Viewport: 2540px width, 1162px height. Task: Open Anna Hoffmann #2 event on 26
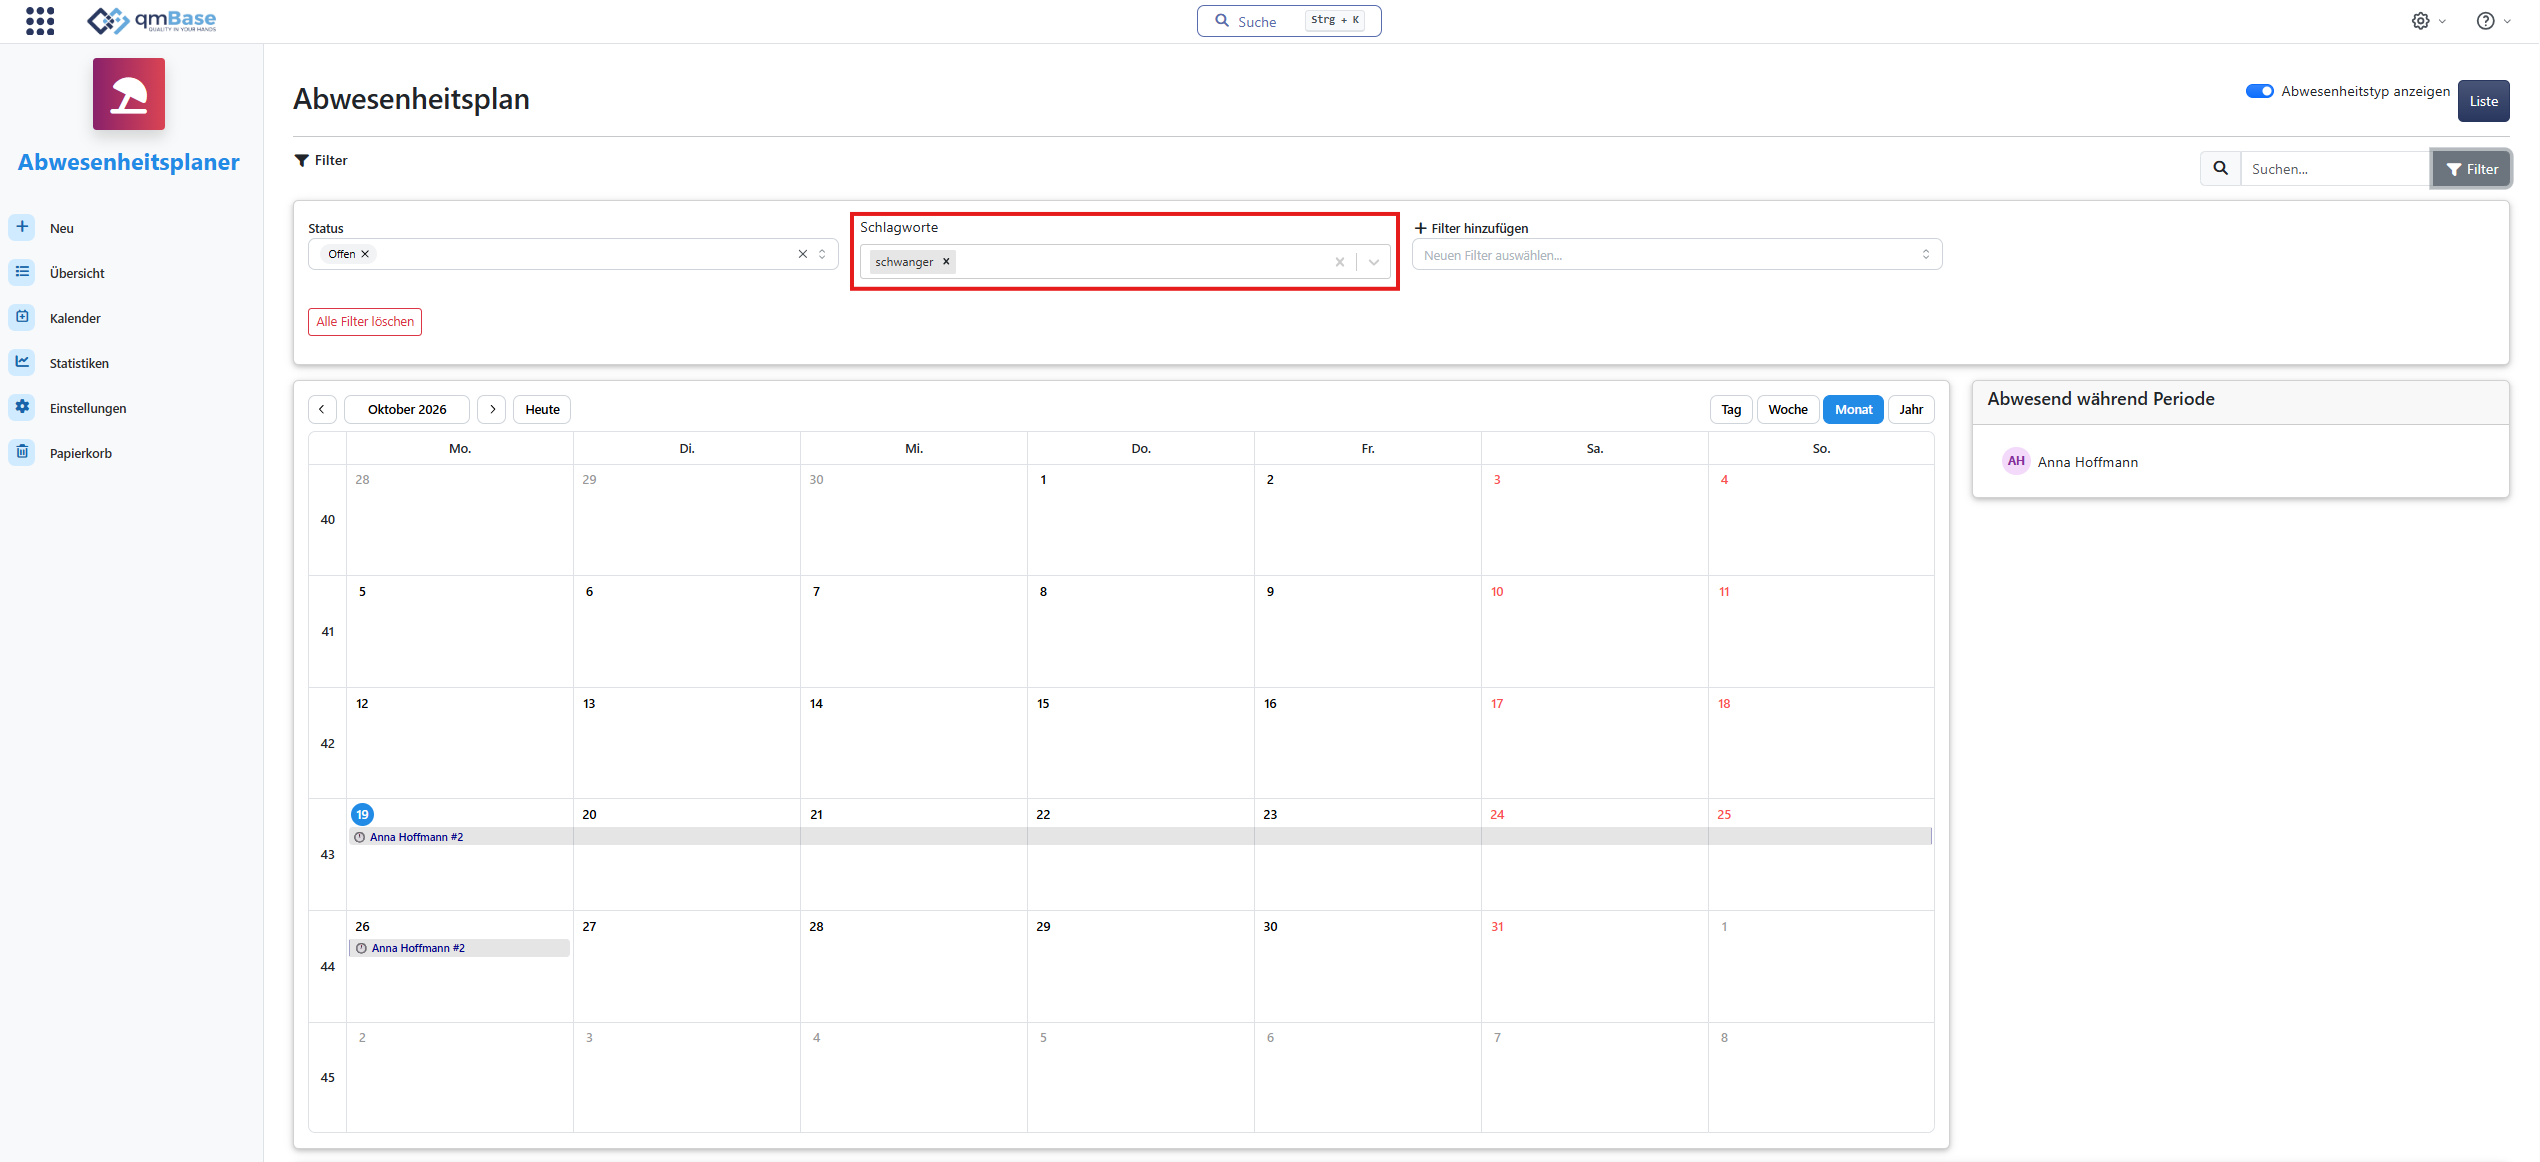(x=459, y=948)
